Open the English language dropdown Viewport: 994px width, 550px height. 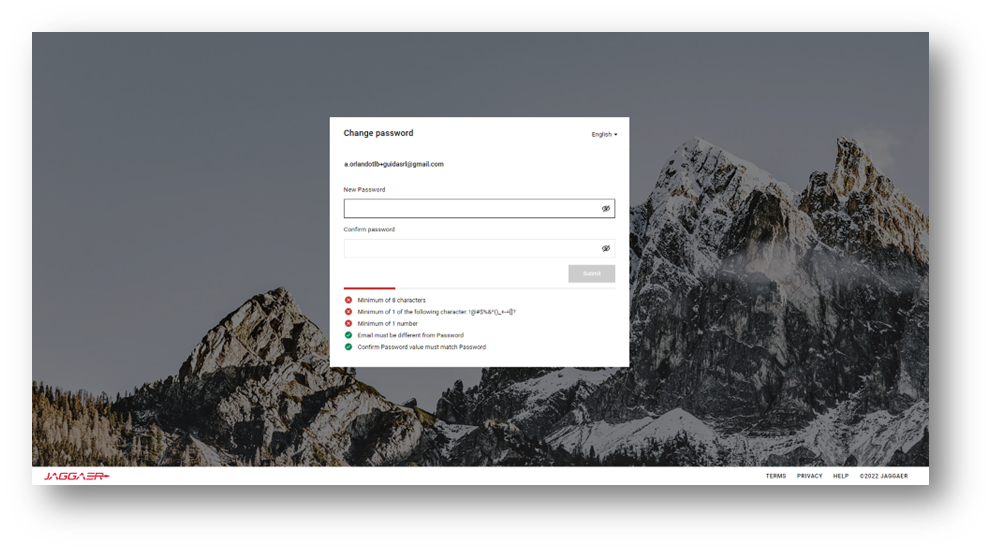[x=604, y=134]
